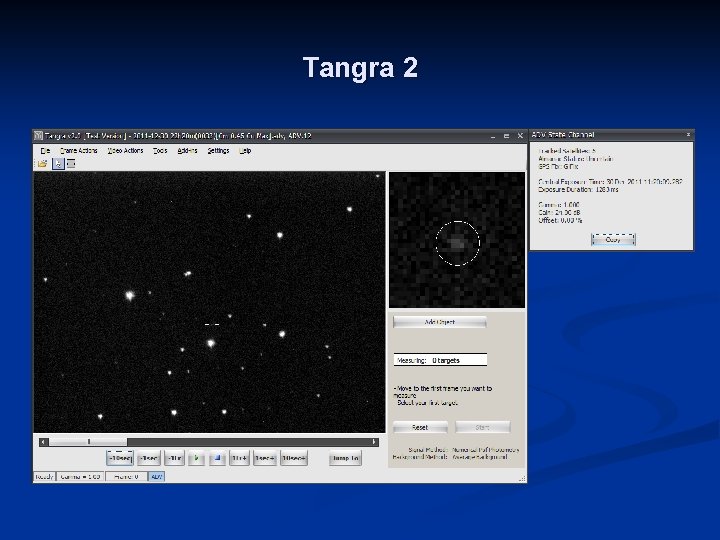The height and width of the screenshot is (540, 720).
Task: Step back one second with -1sec button
Action: coord(149,458)
